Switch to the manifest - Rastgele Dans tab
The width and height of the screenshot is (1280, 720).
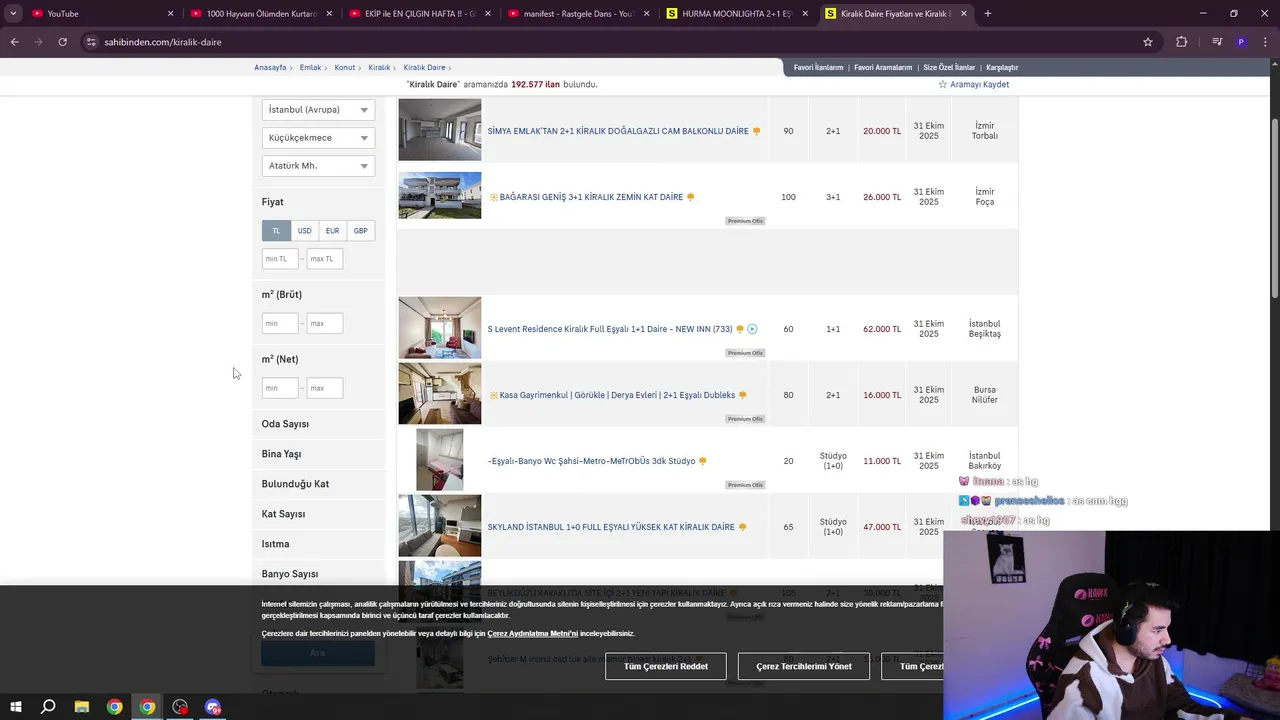(577, 14)
